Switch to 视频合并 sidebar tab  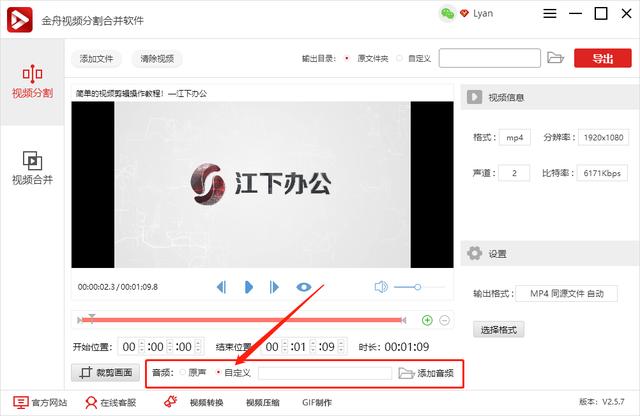pyautogui.click(x=32, y=168)
